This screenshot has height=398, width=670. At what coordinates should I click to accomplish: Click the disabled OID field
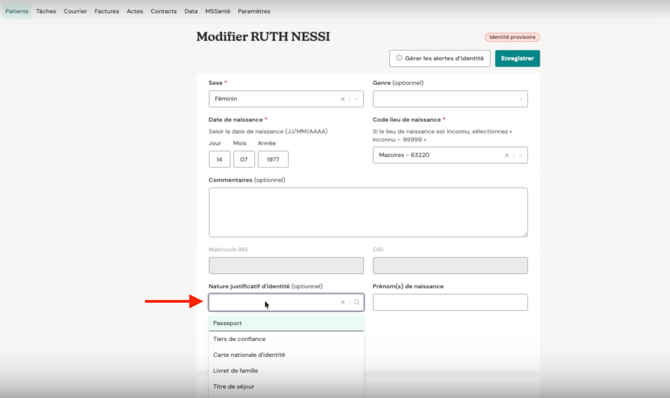pyautogui.click(x=450, y=265)
